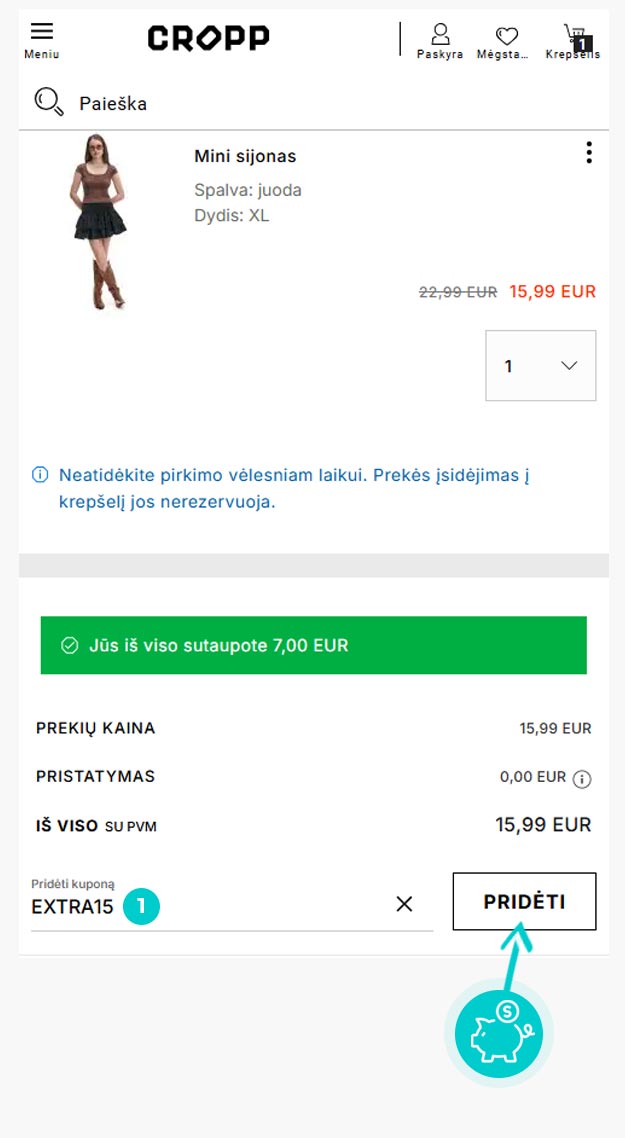The height and width of the screenshot is (1138, 625).
Task: Click the PRIDĖTI coupon button
Action: point(524,901)
